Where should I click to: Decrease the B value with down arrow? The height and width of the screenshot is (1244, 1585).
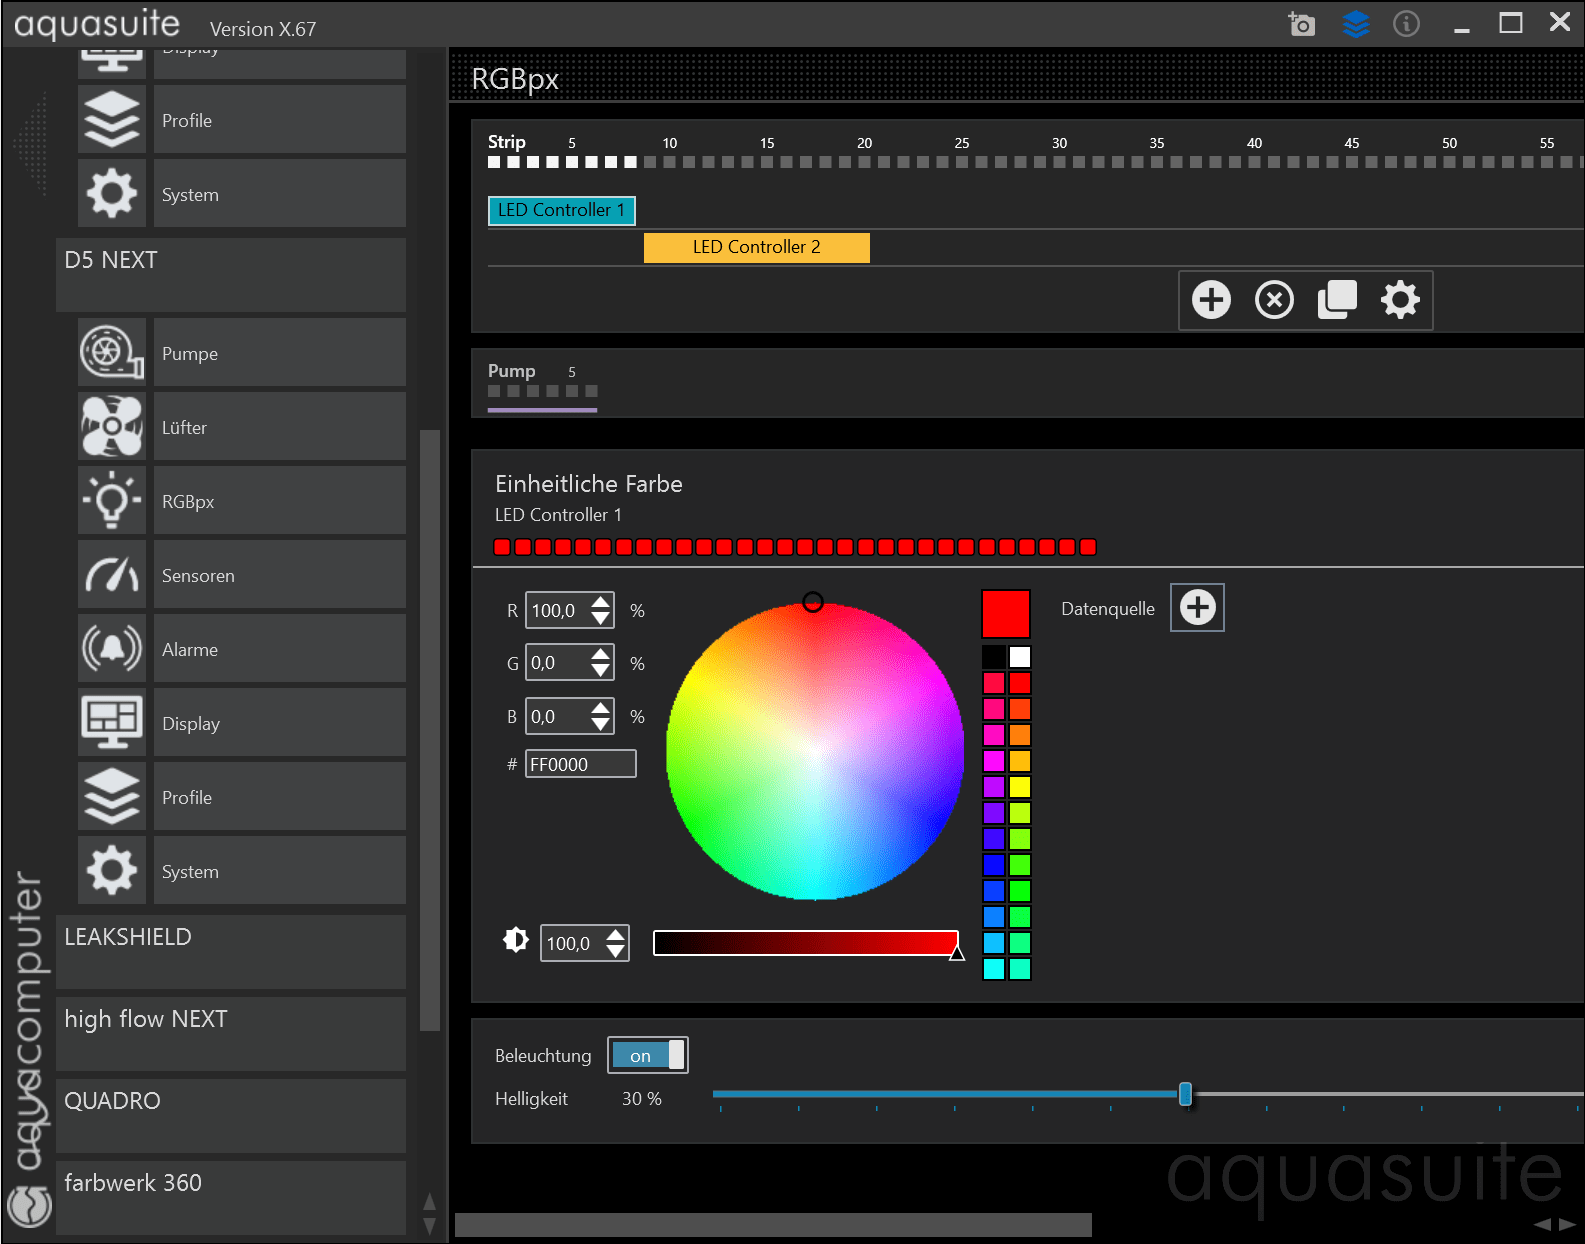pos(601,725)
